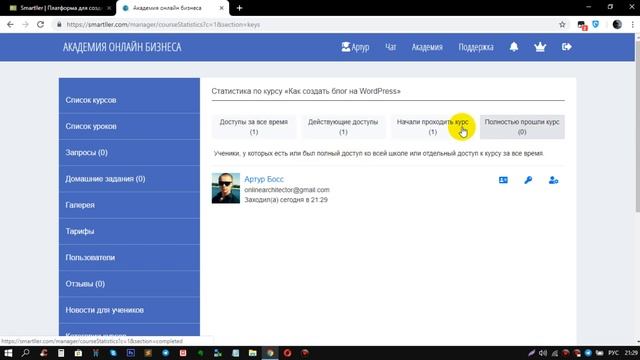Viewport: 640px width, 360px height.
Task: Click the user settings icon for Артур Босс
Action: (x=553, y=180)
